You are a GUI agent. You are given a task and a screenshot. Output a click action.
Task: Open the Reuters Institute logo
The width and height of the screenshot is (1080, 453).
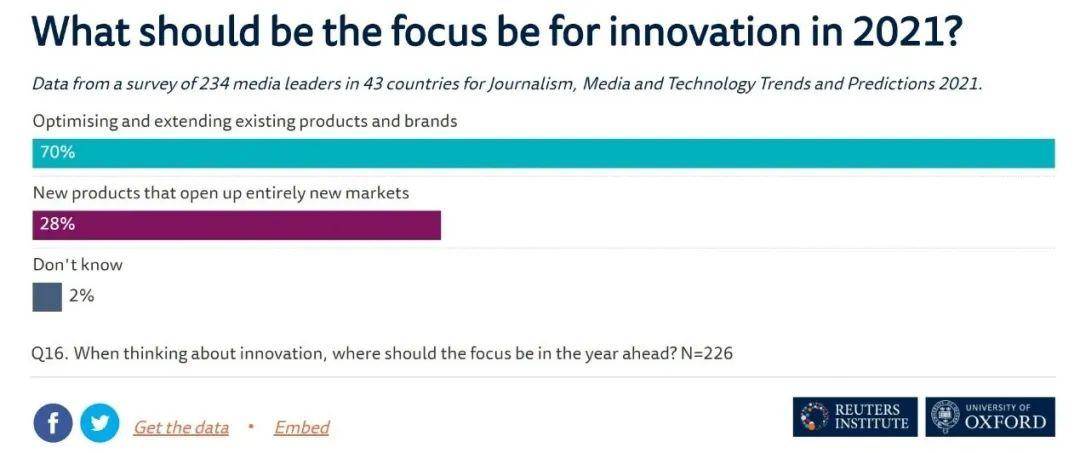pyautogui.click(x=855, y=417)
